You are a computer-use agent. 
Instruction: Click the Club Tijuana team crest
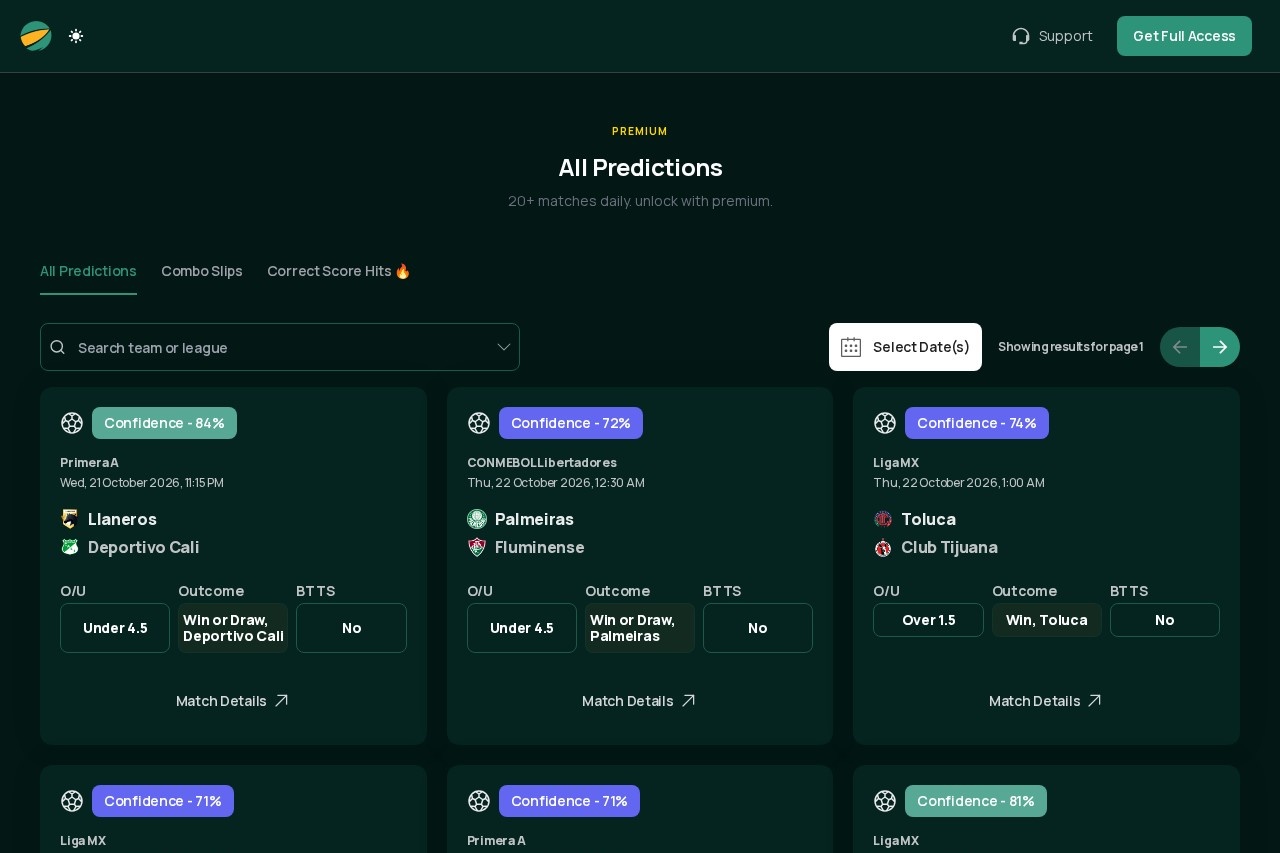pos(883,547)
